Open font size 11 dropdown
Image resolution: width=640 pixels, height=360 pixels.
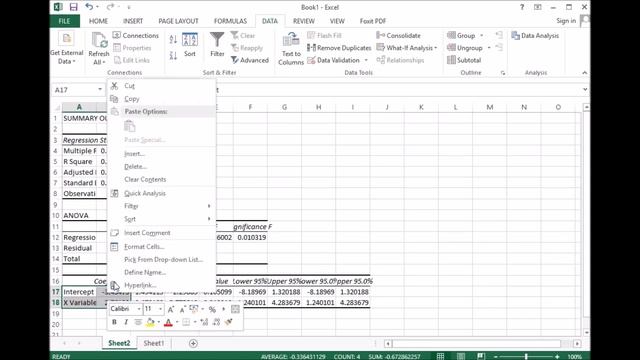[160, 309]
